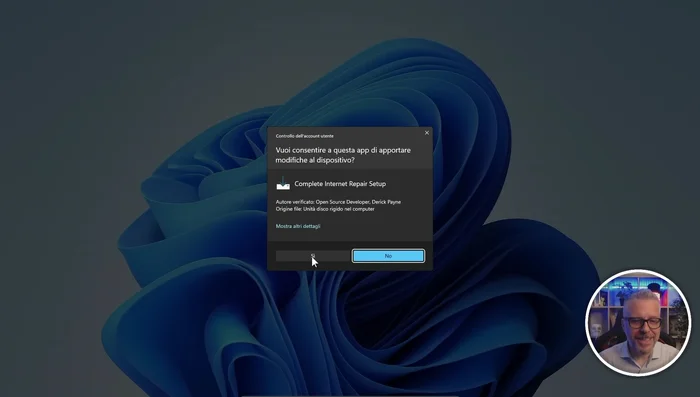Click the Autore verificato publisher line
The width and height of the screenshot is (700, 397).
click(x=338, y=202)
